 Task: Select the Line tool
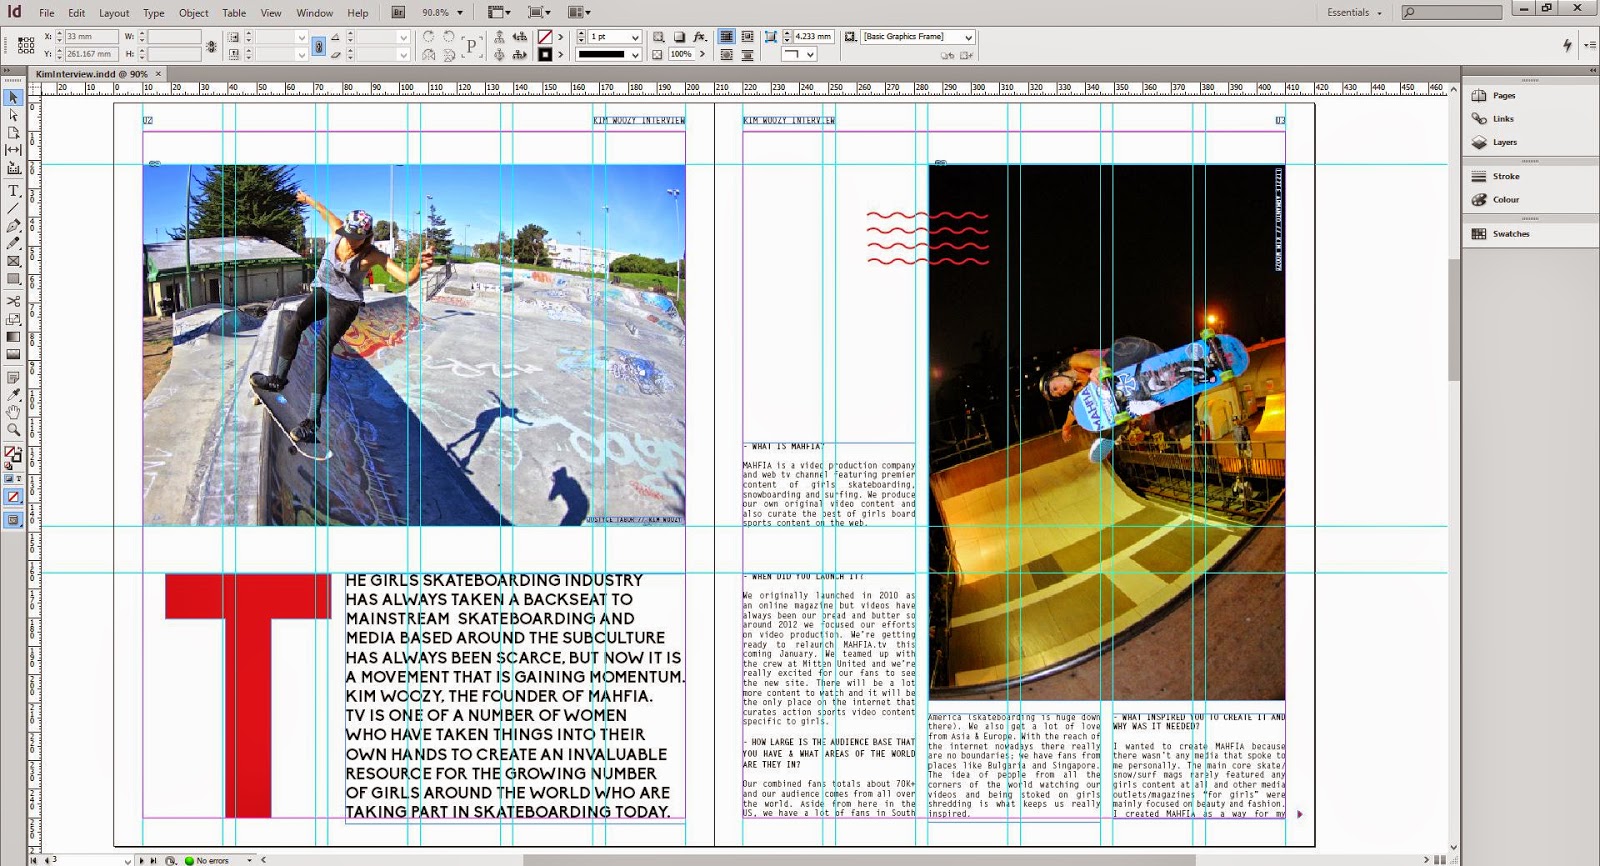coord(14,208)
